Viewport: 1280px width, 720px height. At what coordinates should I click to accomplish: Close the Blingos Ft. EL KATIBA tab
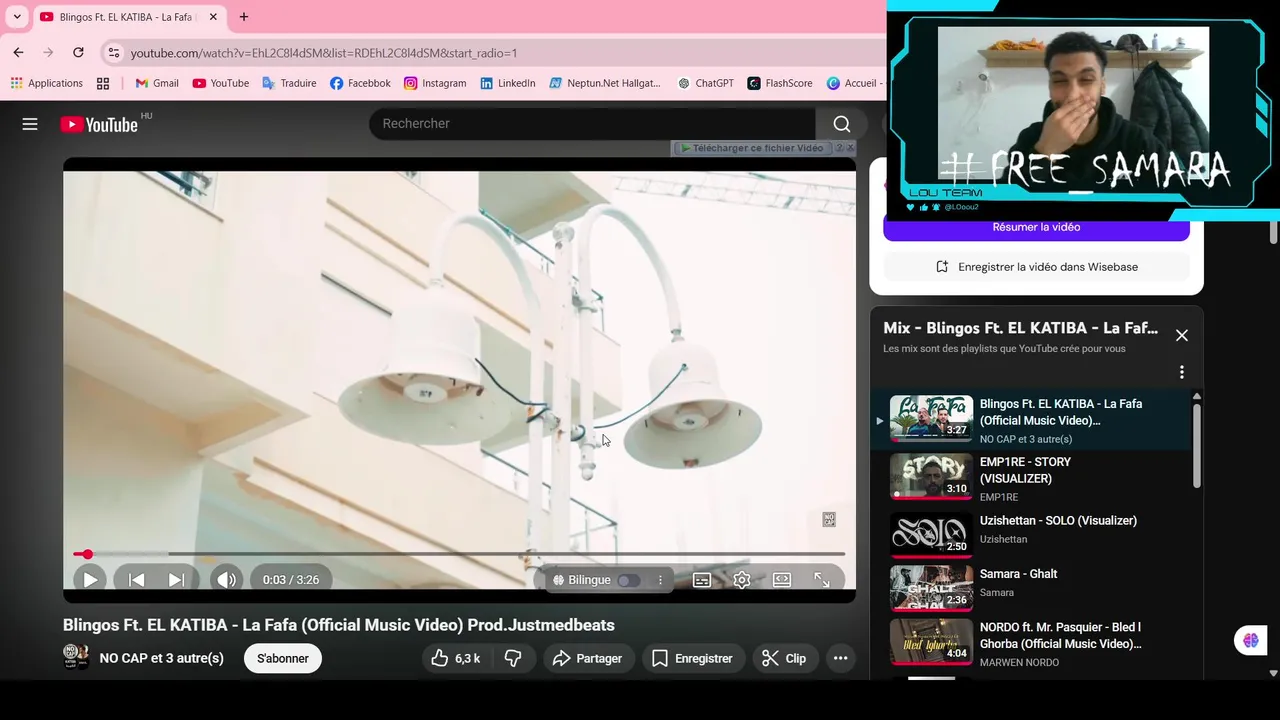point(213,17)
